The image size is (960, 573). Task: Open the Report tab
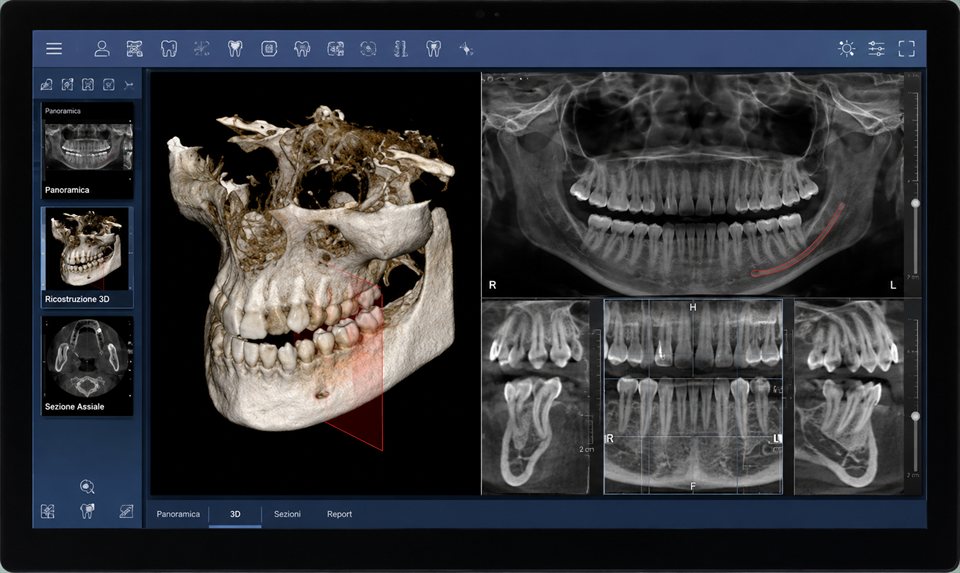[339, 514]
